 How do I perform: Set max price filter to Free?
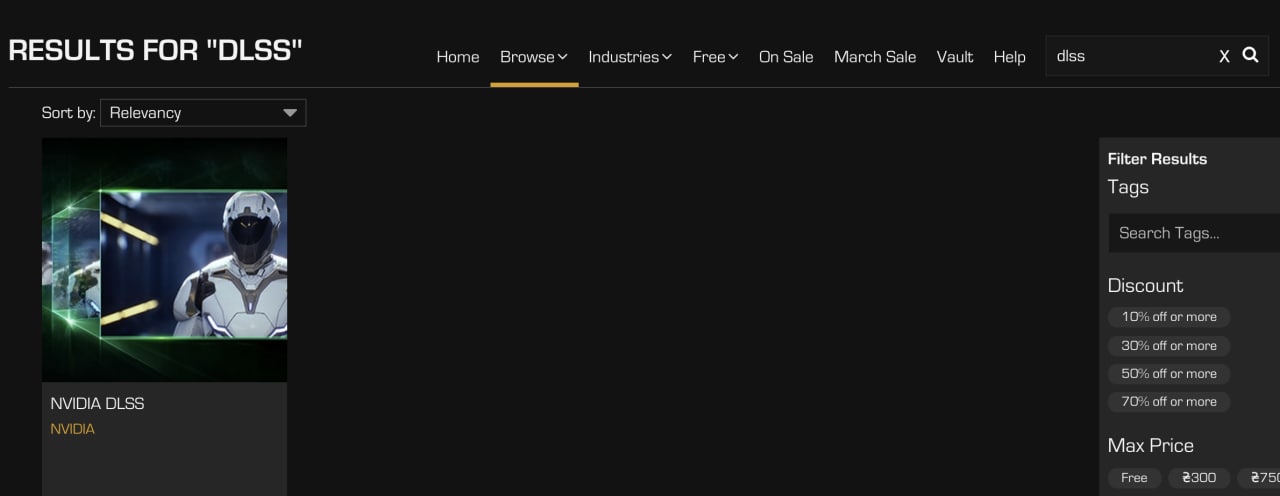(1134, 478)
